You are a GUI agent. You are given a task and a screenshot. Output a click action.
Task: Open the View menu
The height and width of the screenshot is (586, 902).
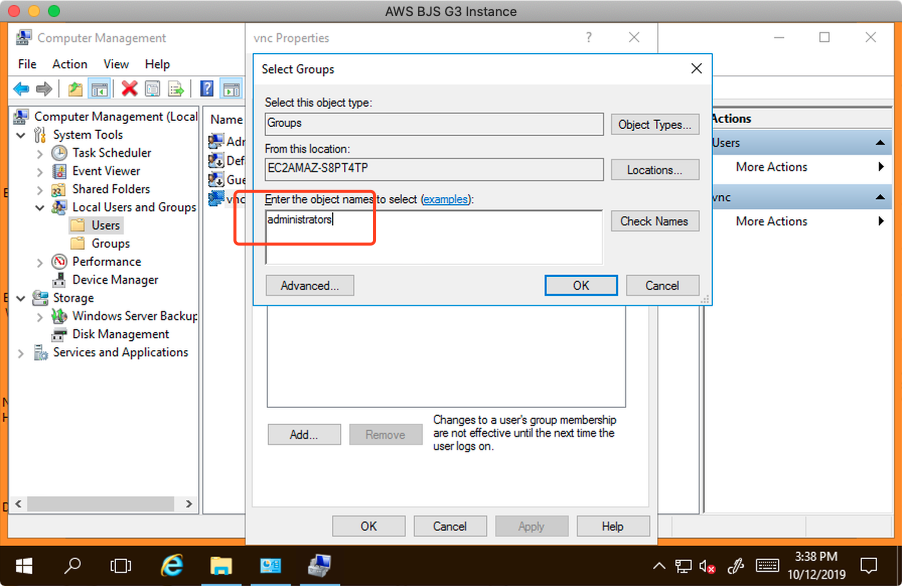pos(116,64)
